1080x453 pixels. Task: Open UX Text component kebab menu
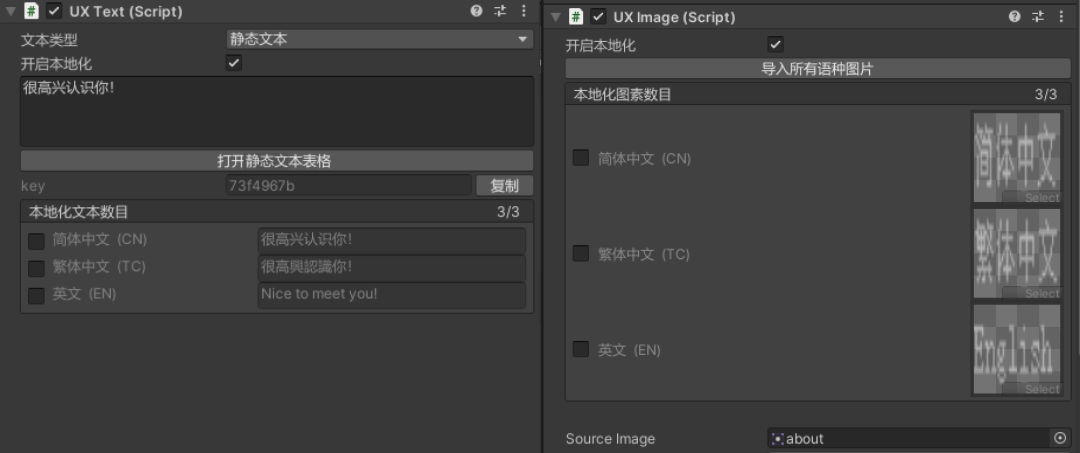point(523,11)
